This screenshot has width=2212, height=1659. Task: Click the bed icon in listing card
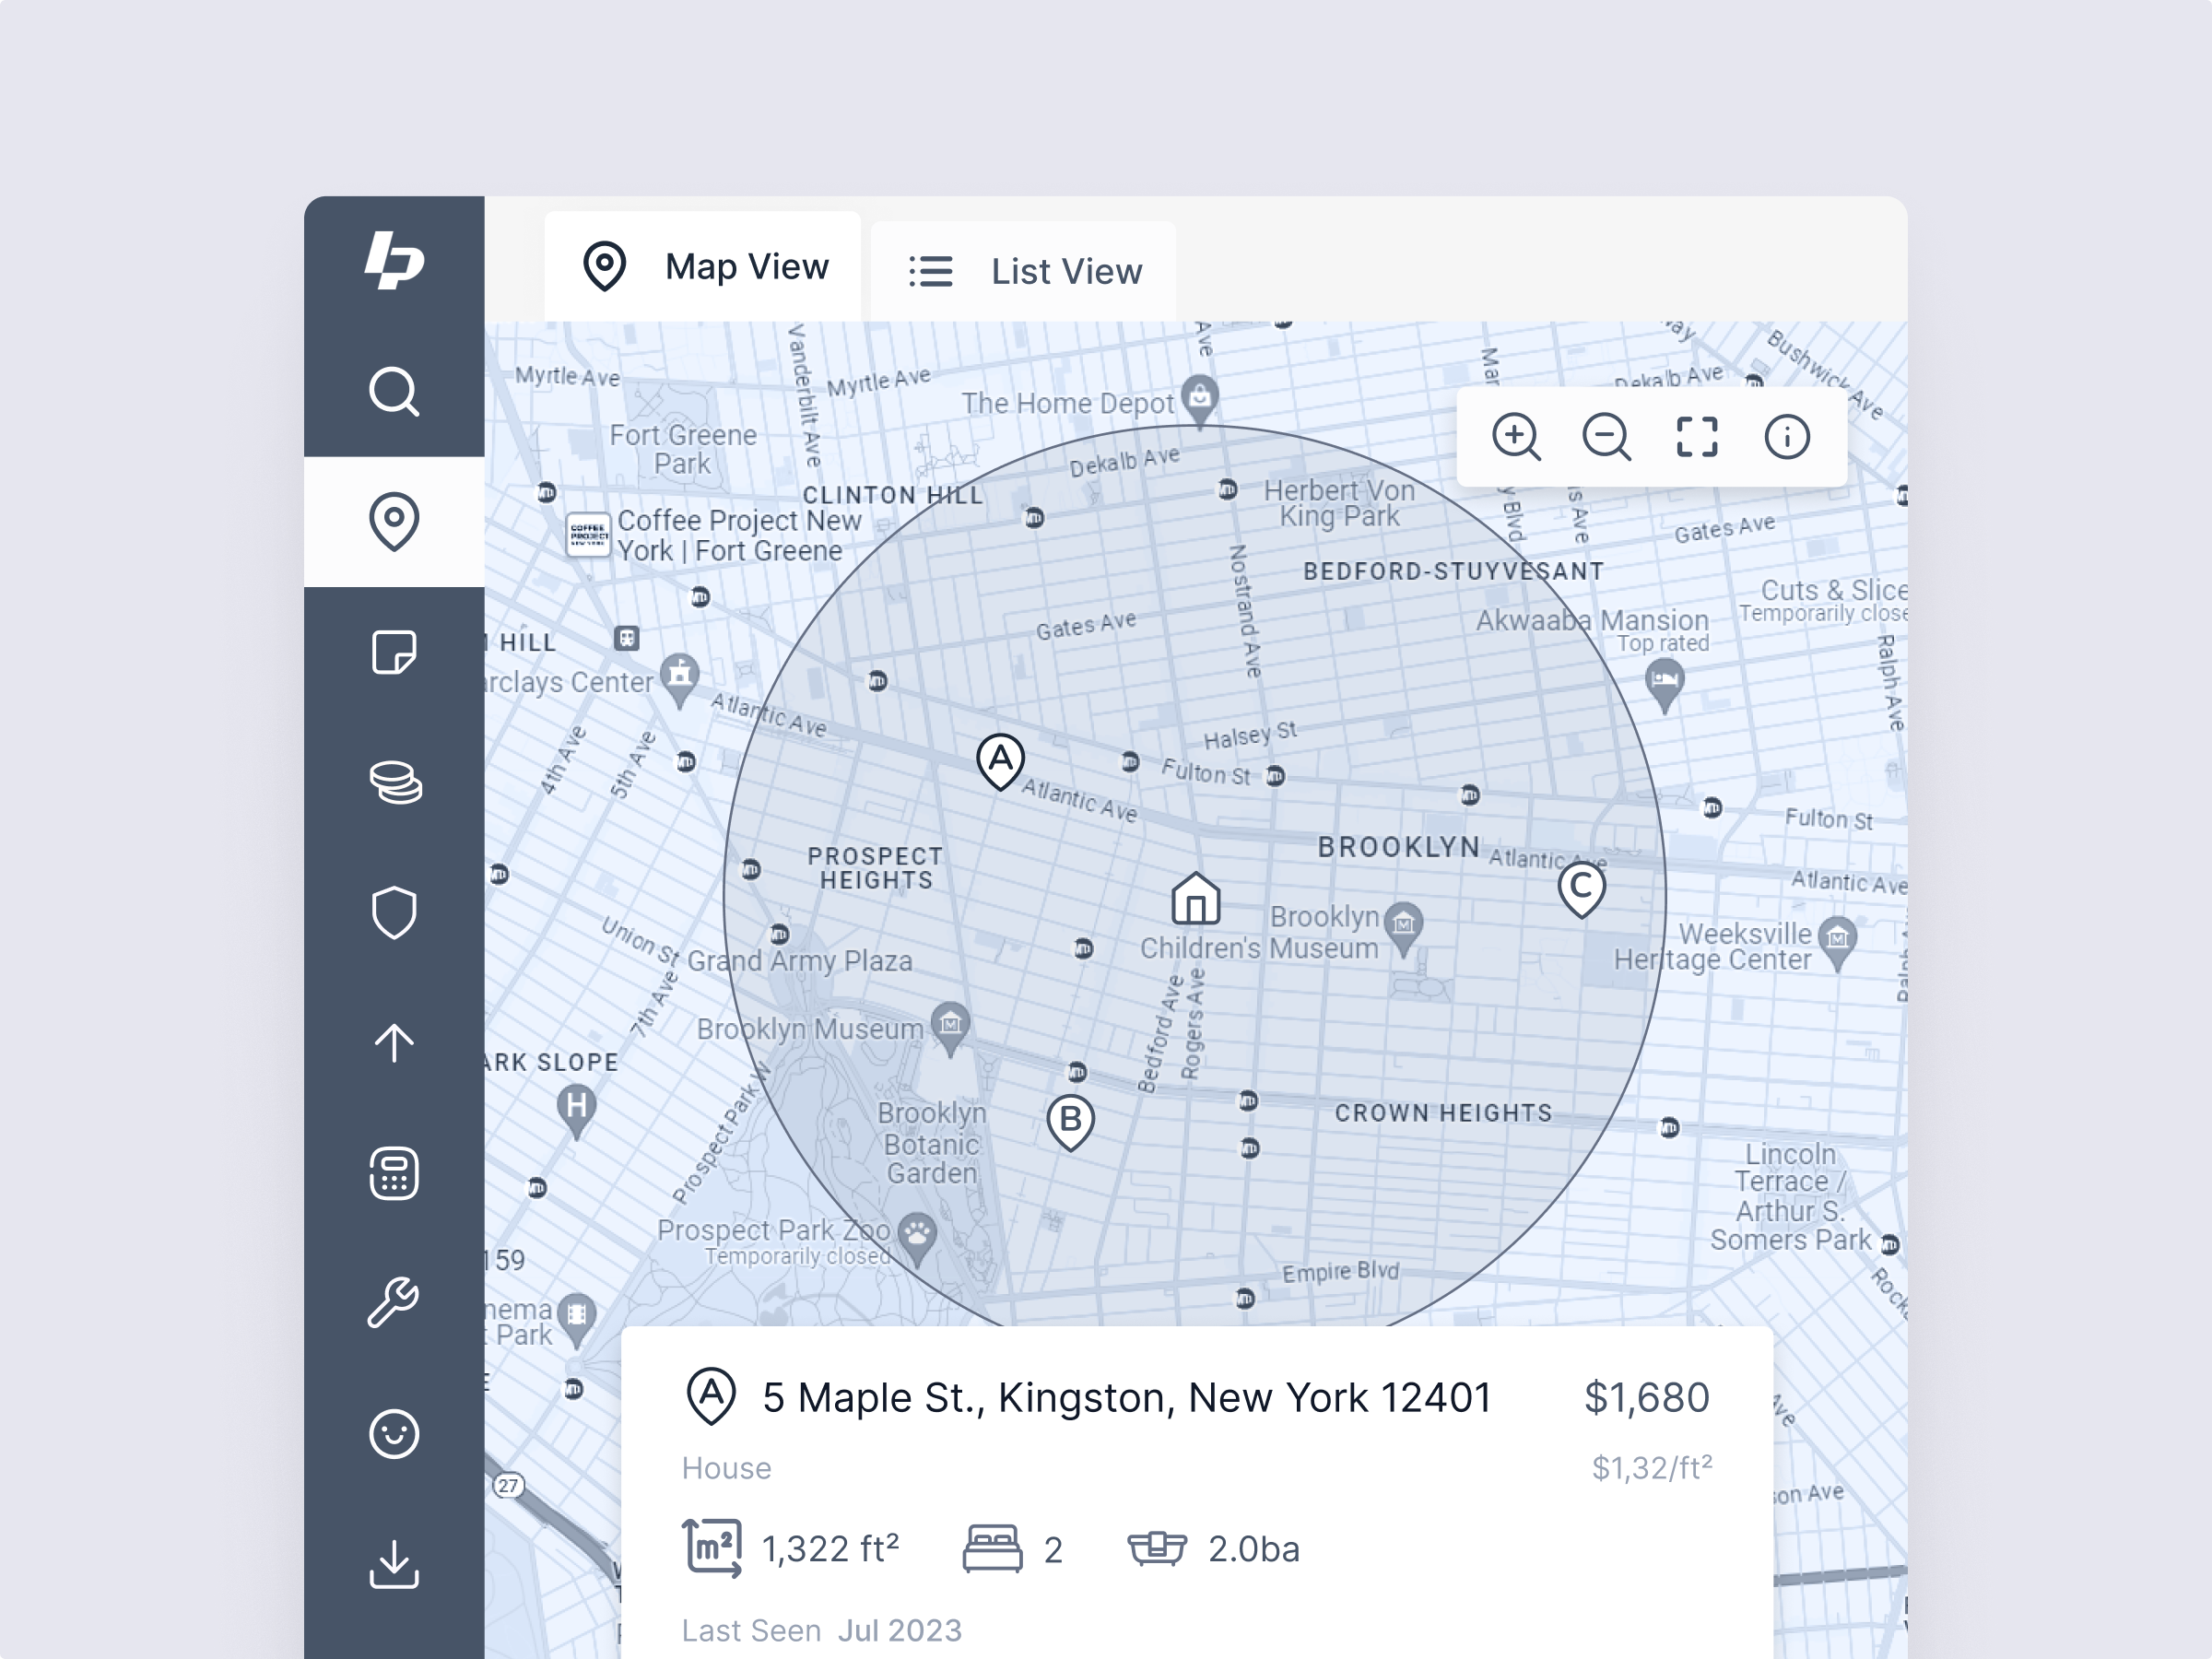[992, 1549]
